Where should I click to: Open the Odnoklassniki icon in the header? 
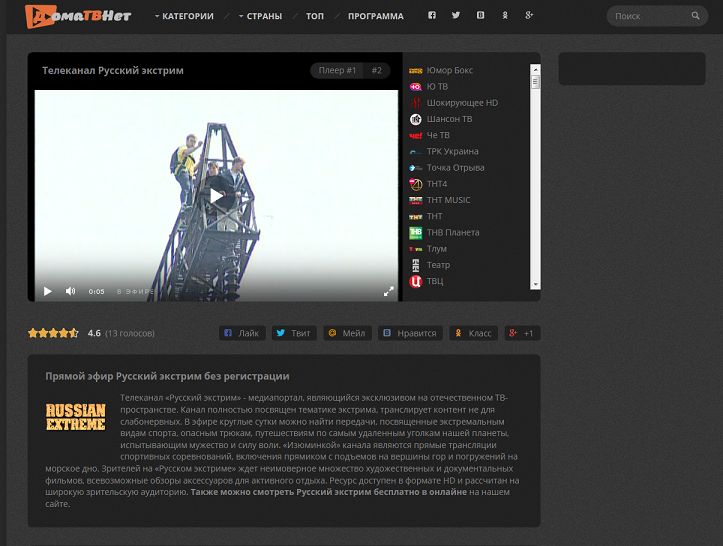click(x=505, y=15)
